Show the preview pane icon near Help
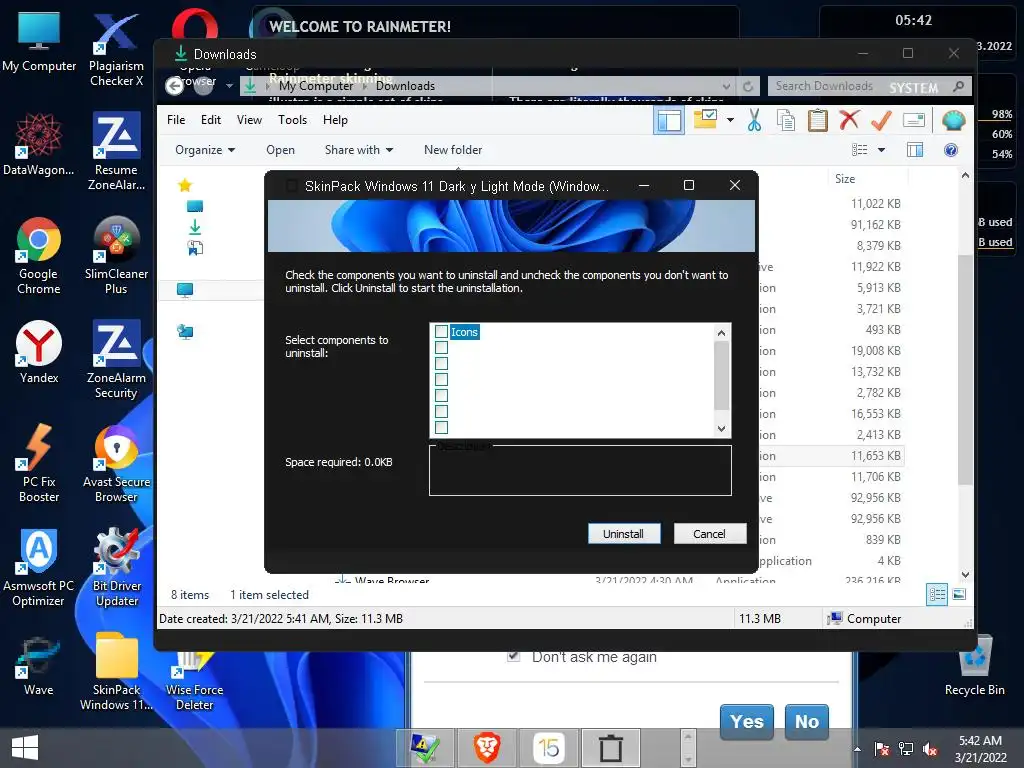1024x768 pixels. pos(915,150)
